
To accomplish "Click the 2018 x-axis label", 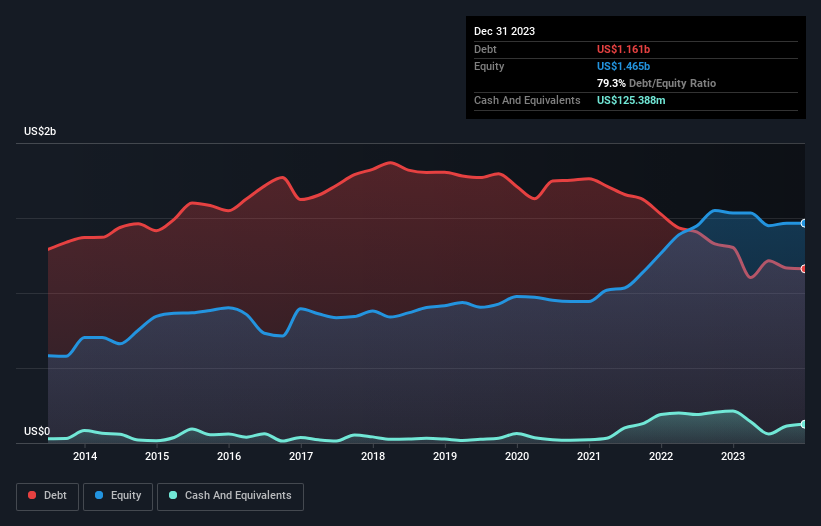I will point(373,456).
